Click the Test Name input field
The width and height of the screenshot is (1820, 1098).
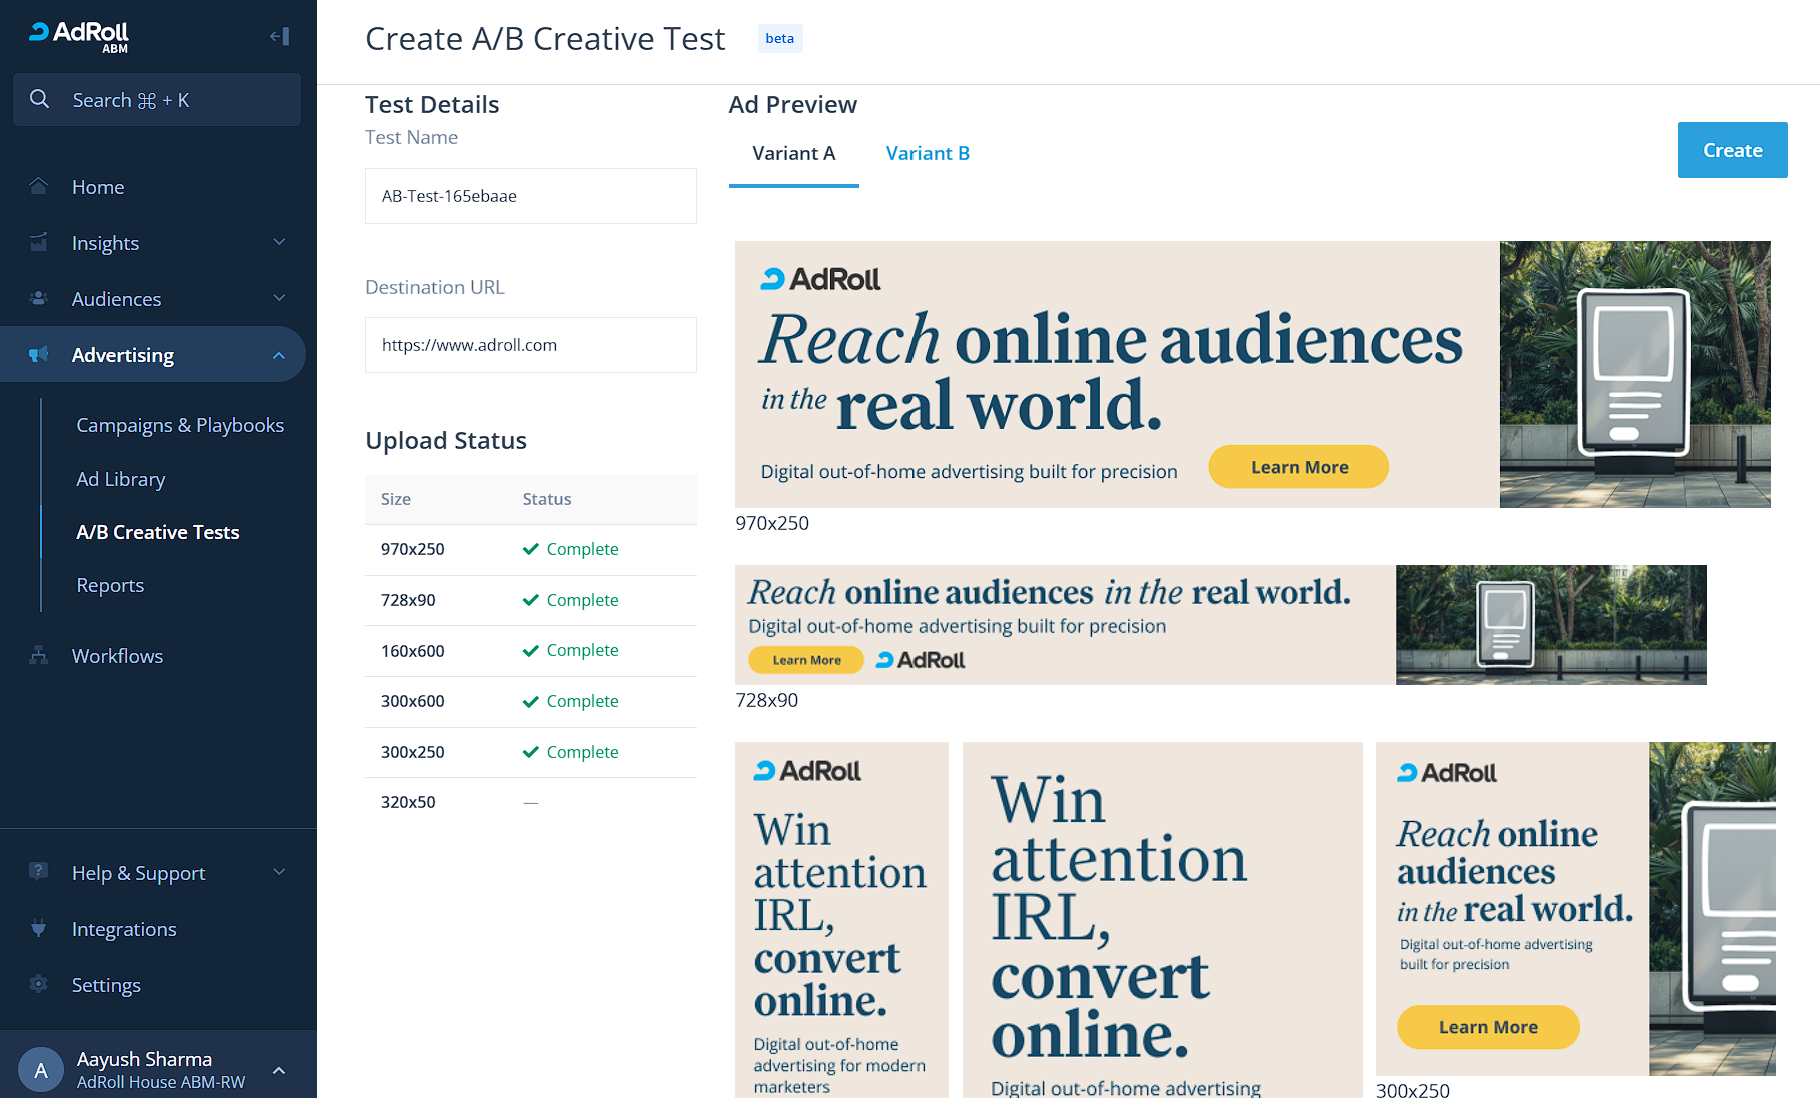(530, 196)
